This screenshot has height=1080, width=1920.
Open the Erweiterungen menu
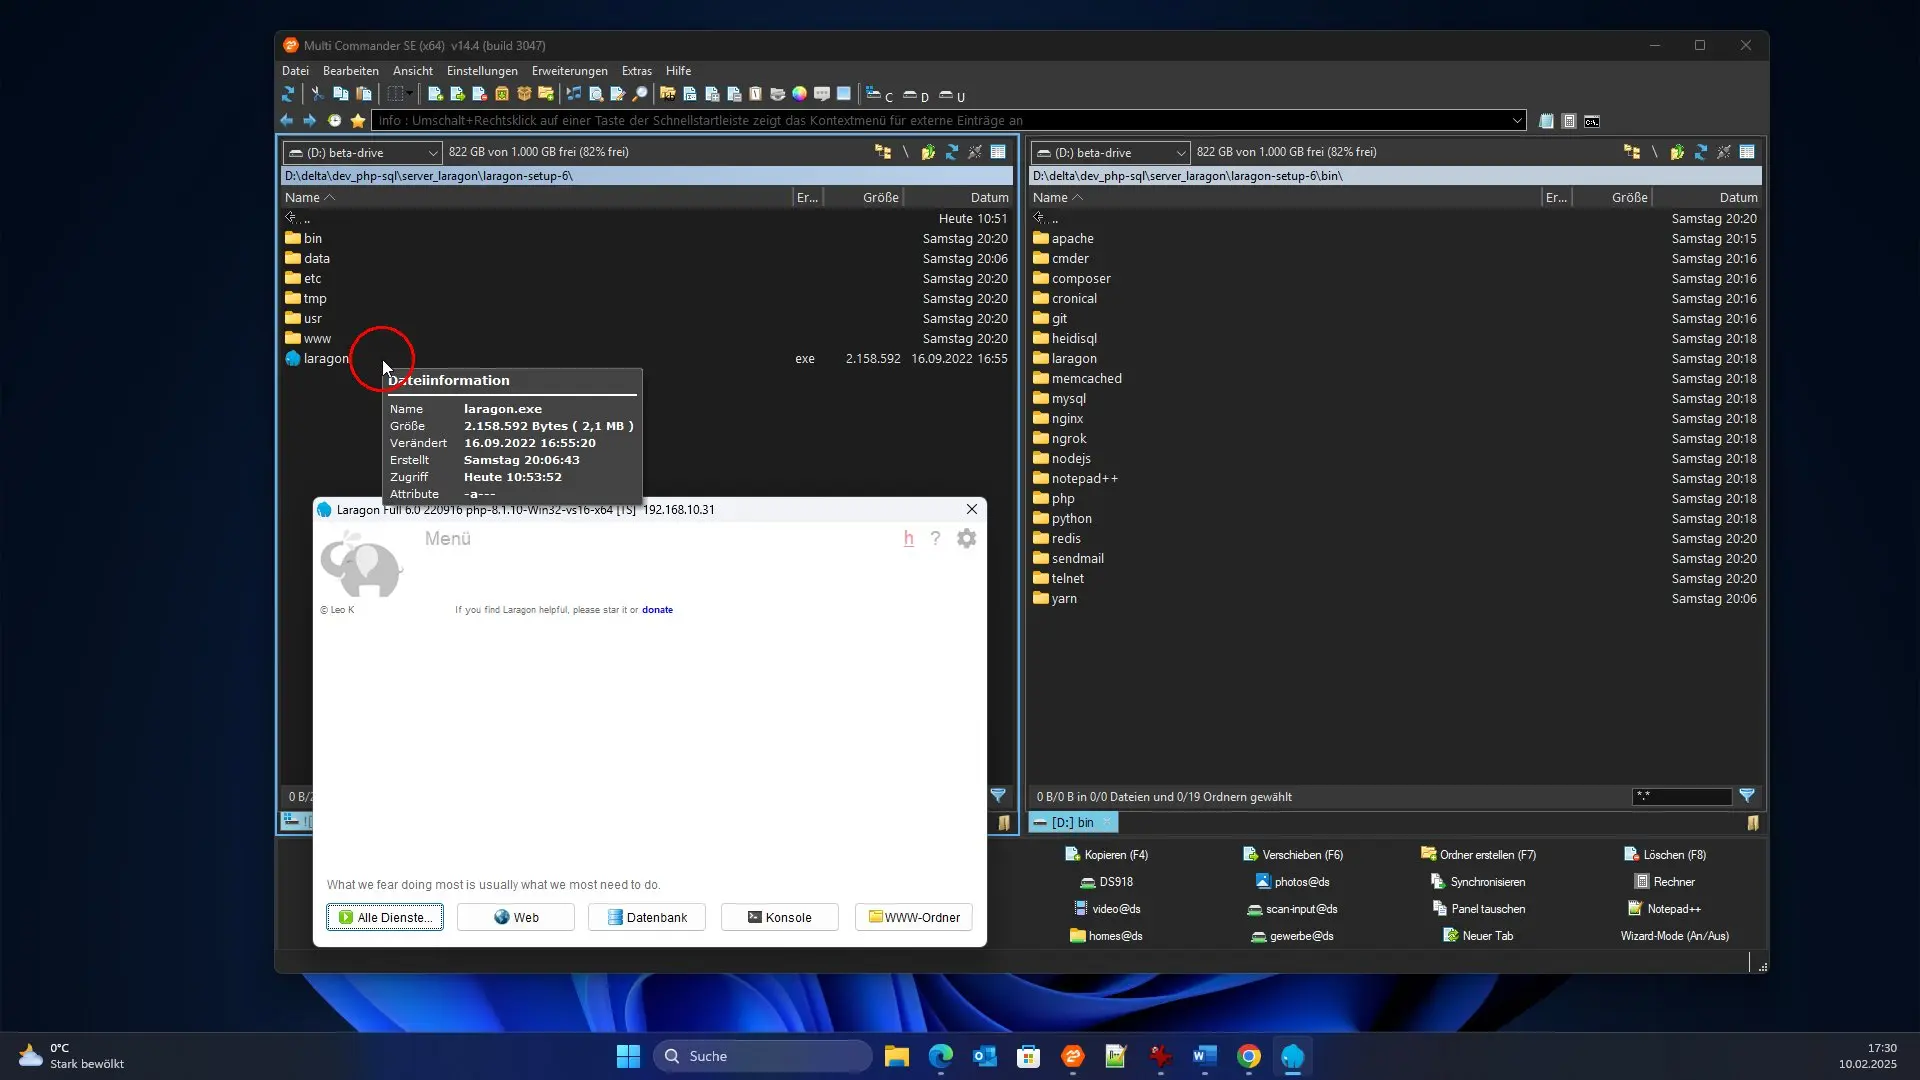click(570, 71)
